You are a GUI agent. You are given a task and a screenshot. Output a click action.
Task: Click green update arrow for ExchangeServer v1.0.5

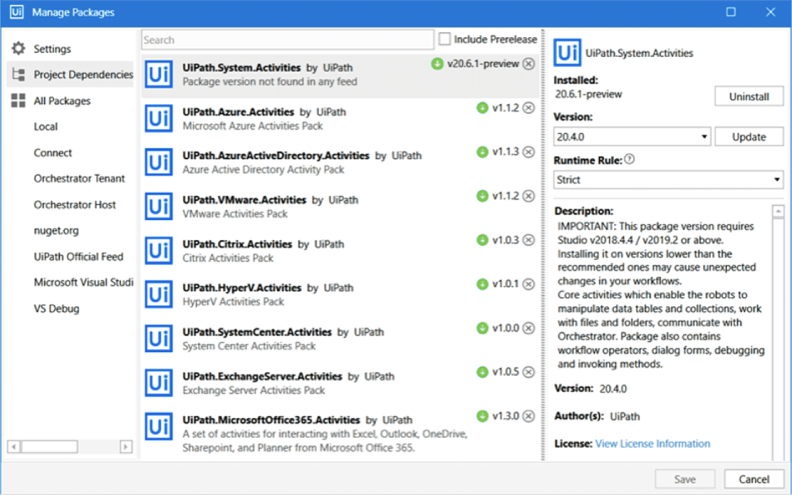coord(482,372)
